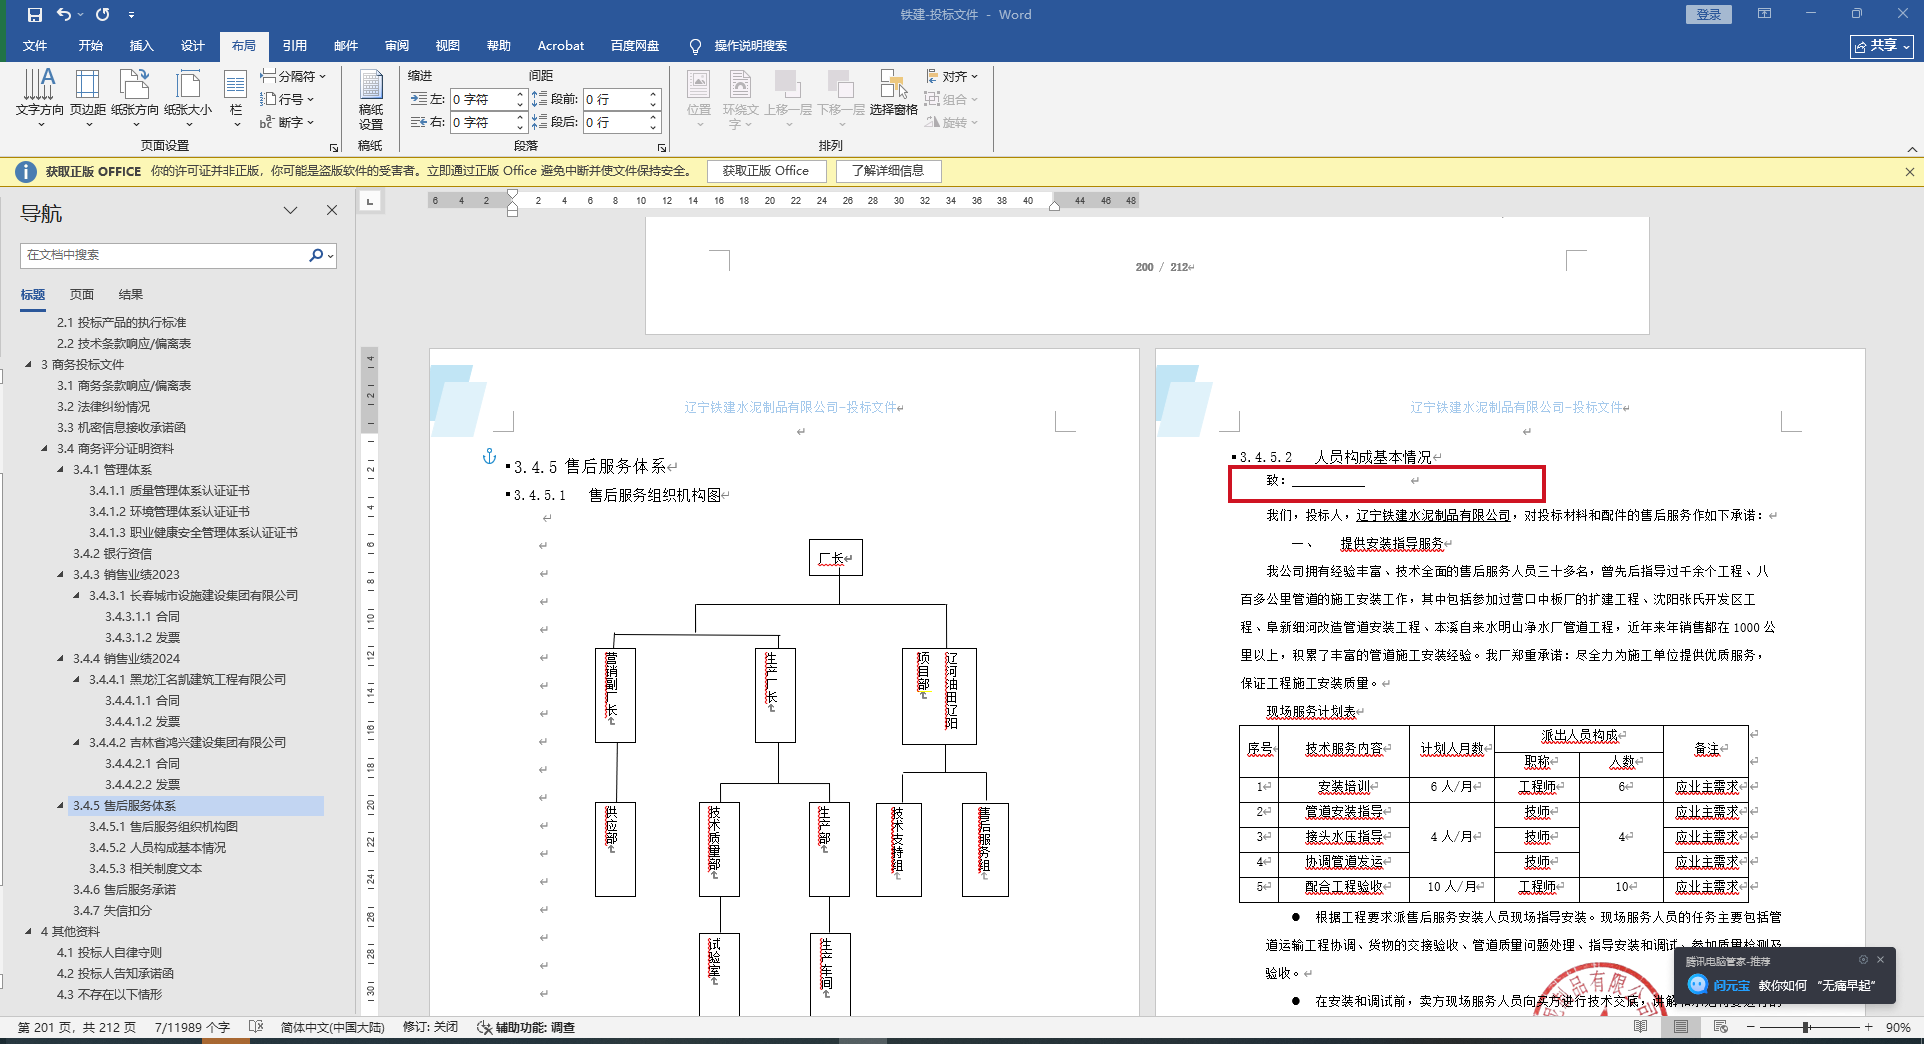Click the zoom in plus icon

click(x=1868, y=1027)
